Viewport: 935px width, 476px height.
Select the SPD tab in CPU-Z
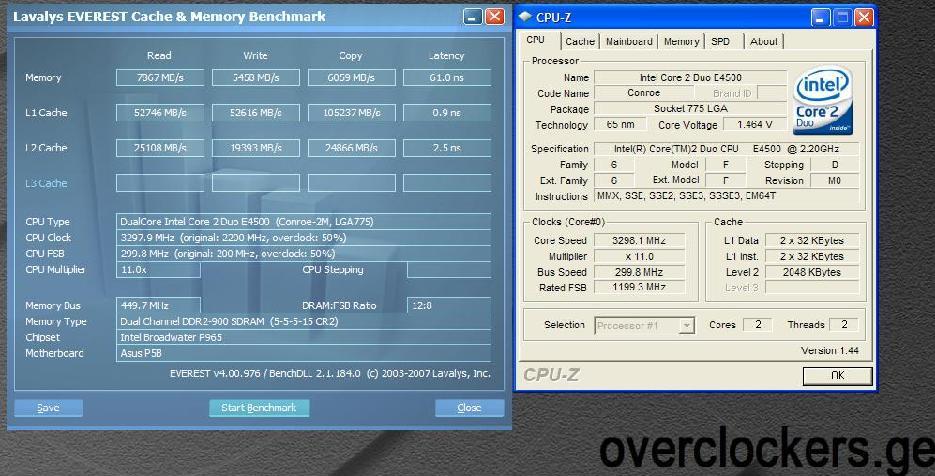coord(720,41)
